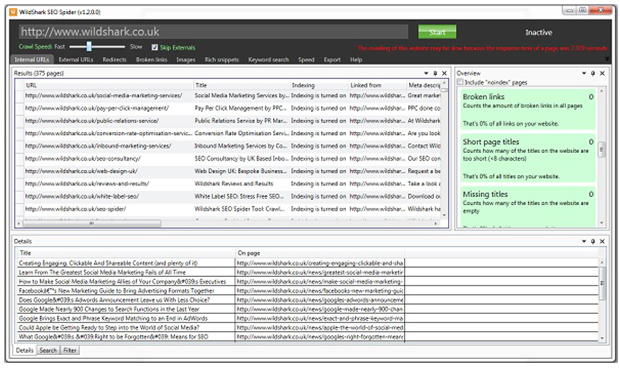Open the External URLs tab
The height and width of the screenshot is (372, 620).
click(x=76, y=60)
